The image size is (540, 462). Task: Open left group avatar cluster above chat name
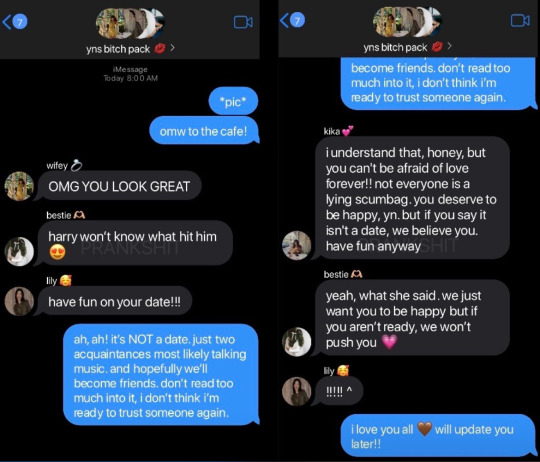[130, 23]
